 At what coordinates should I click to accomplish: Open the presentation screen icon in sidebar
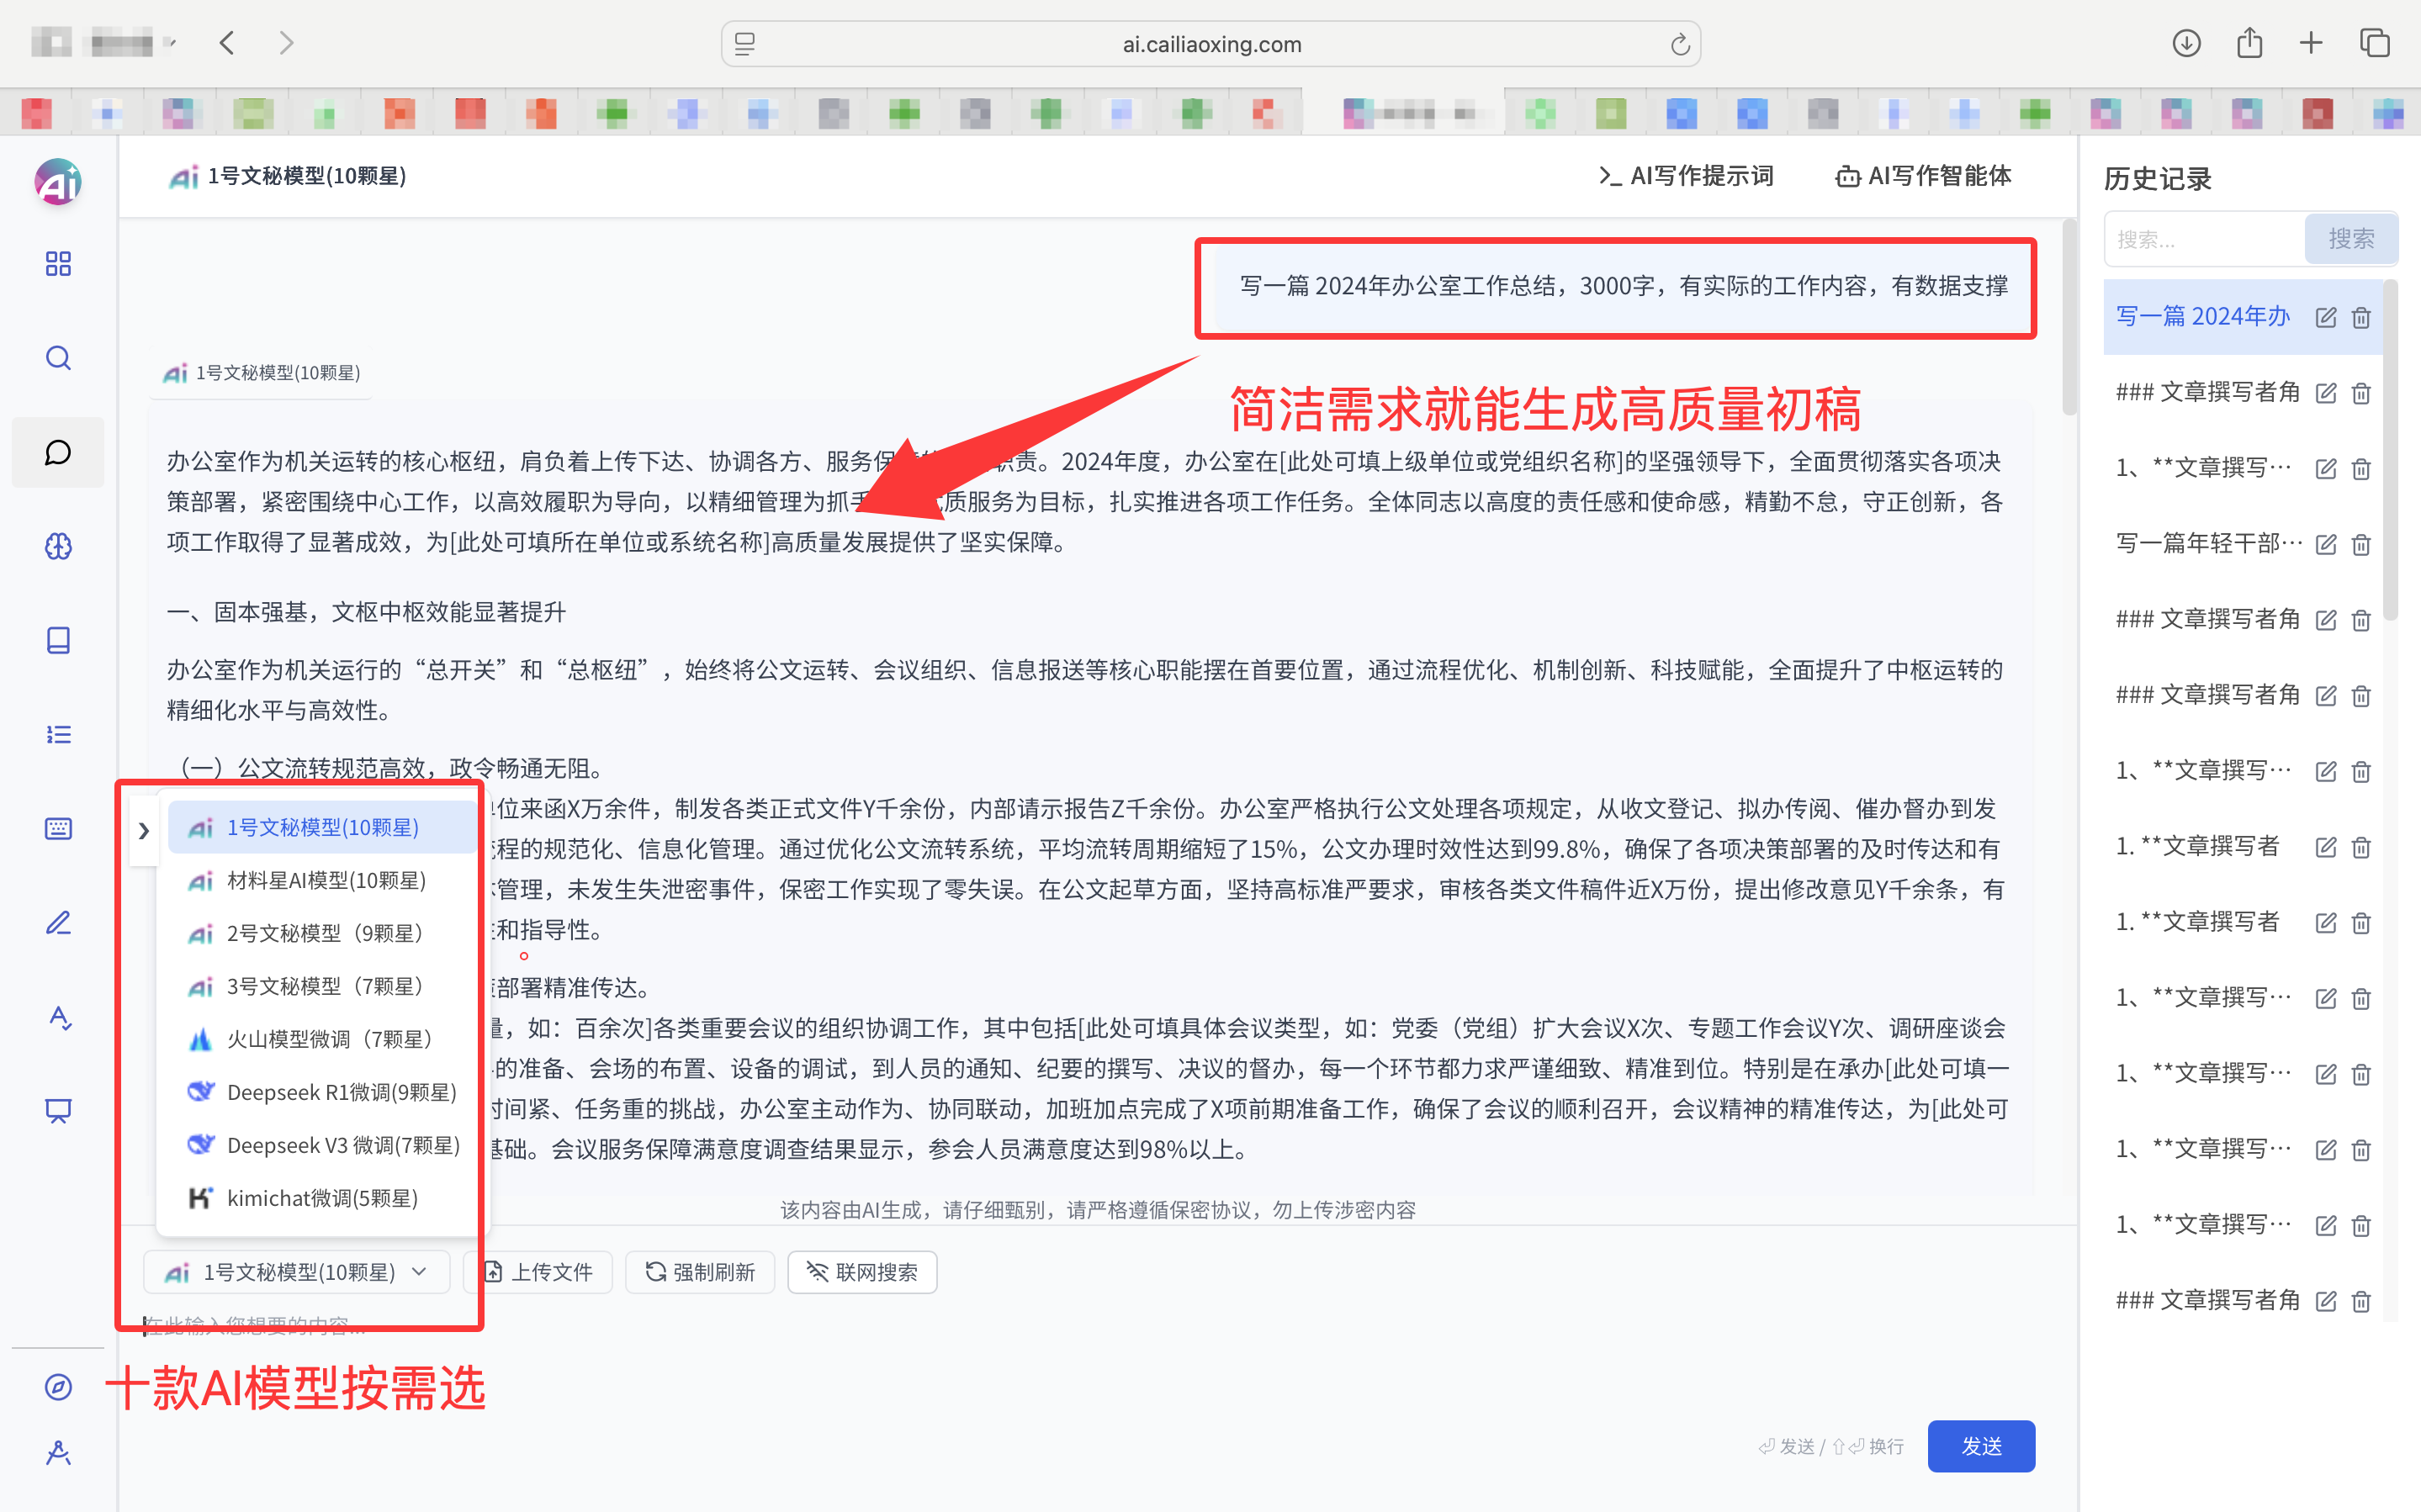(58, 1111)
